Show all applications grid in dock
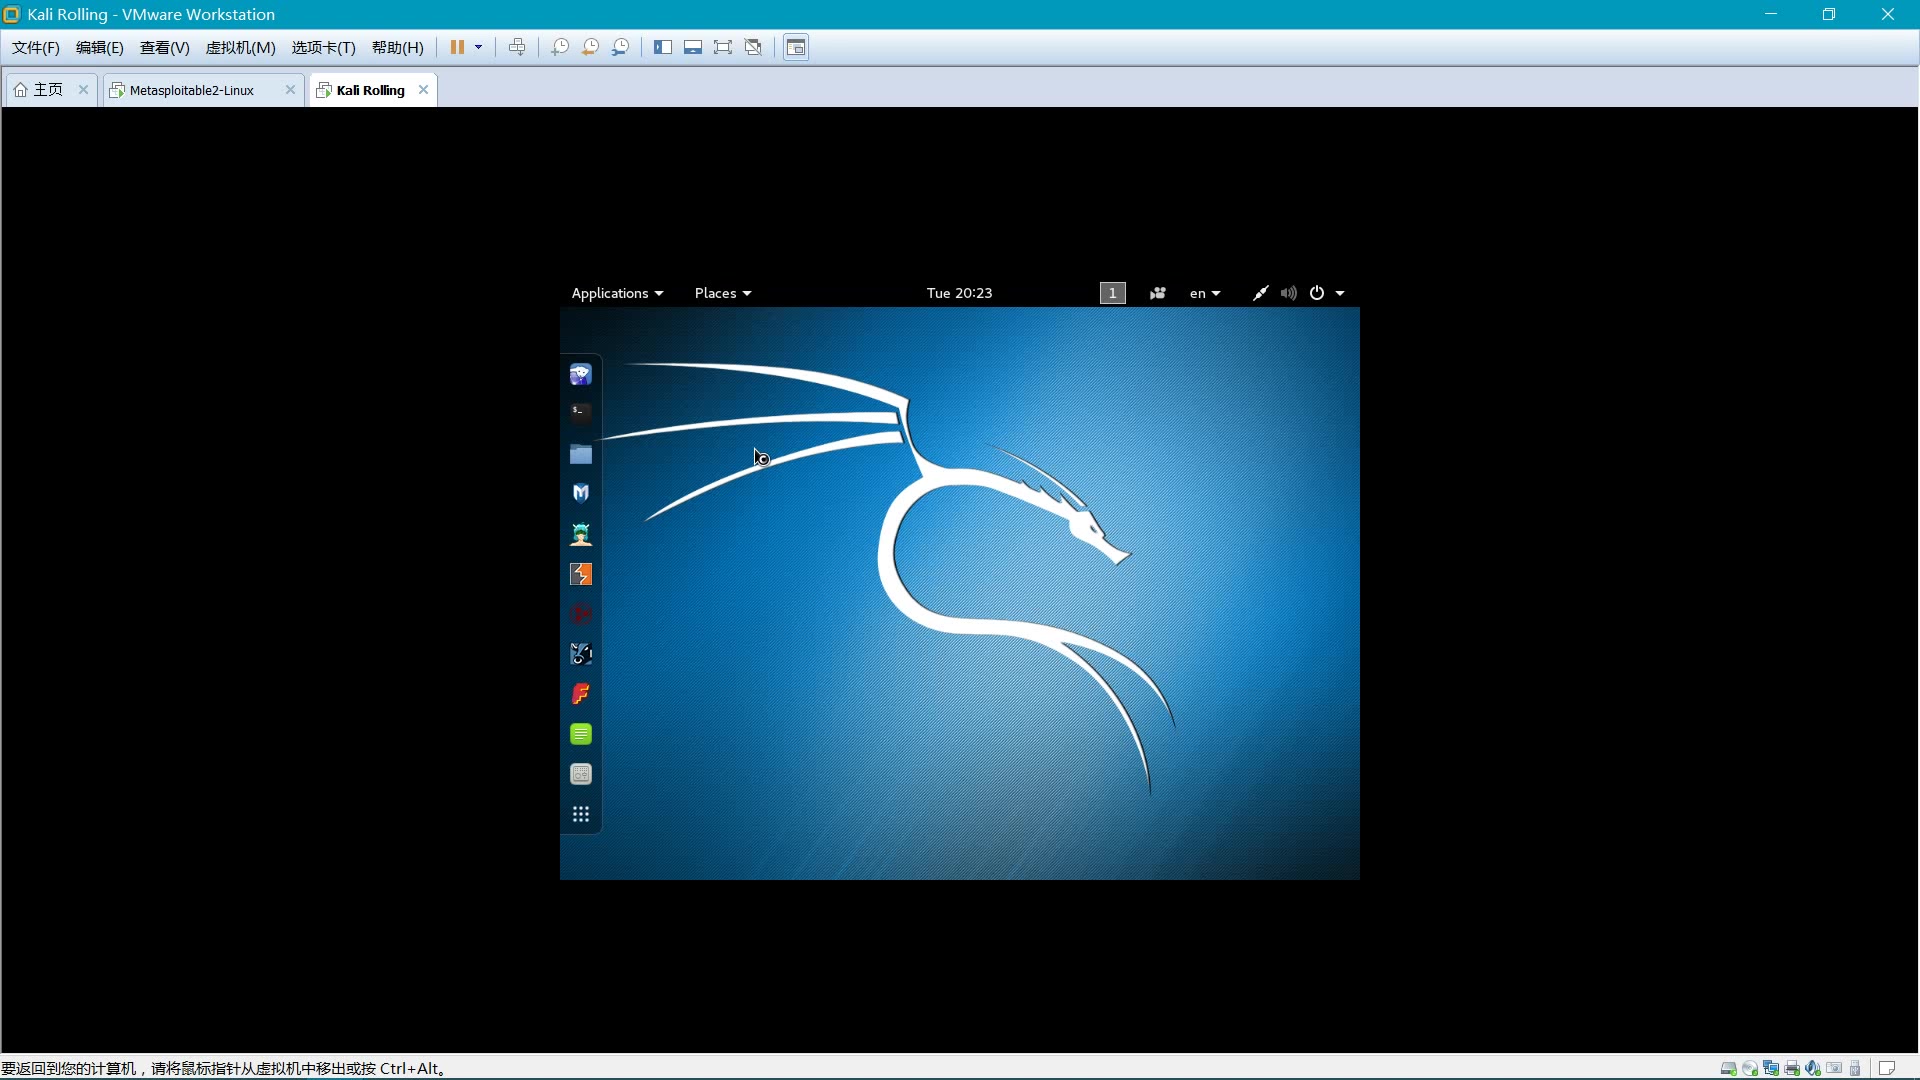This screenshot has width=1920, height=1080. click(580, 814)
